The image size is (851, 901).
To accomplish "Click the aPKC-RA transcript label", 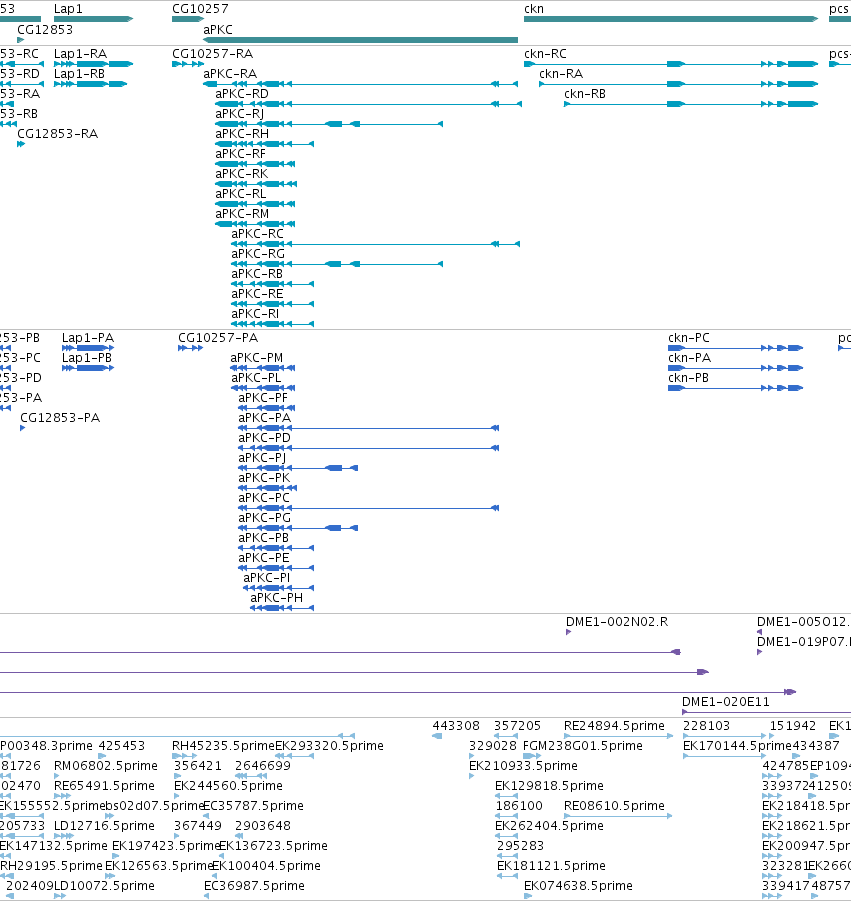I will pyautogui.click(x=230, y=74).
